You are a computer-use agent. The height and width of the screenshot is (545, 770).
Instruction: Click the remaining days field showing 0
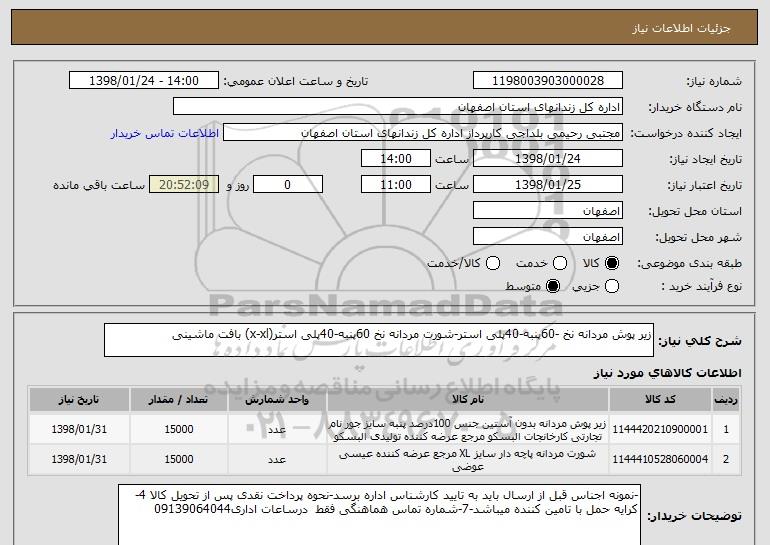click(x=288, y=185)
